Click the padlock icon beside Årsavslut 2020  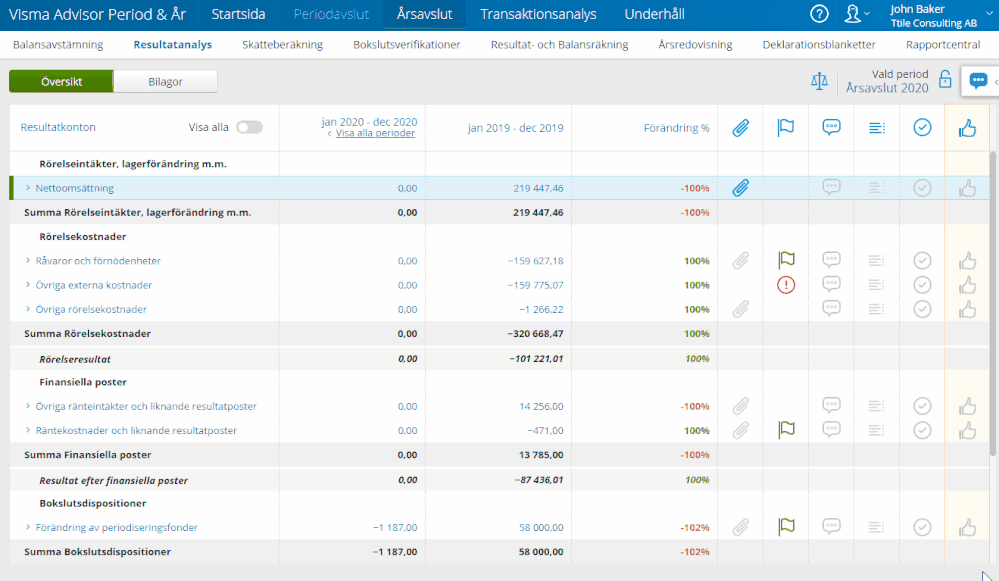click(x=945, y=81)
